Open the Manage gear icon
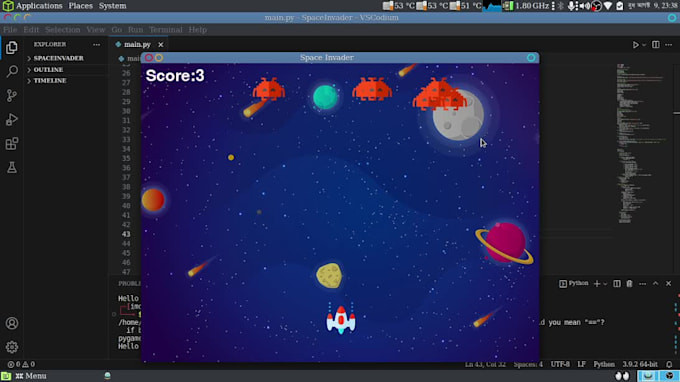 tap(12, 347)
